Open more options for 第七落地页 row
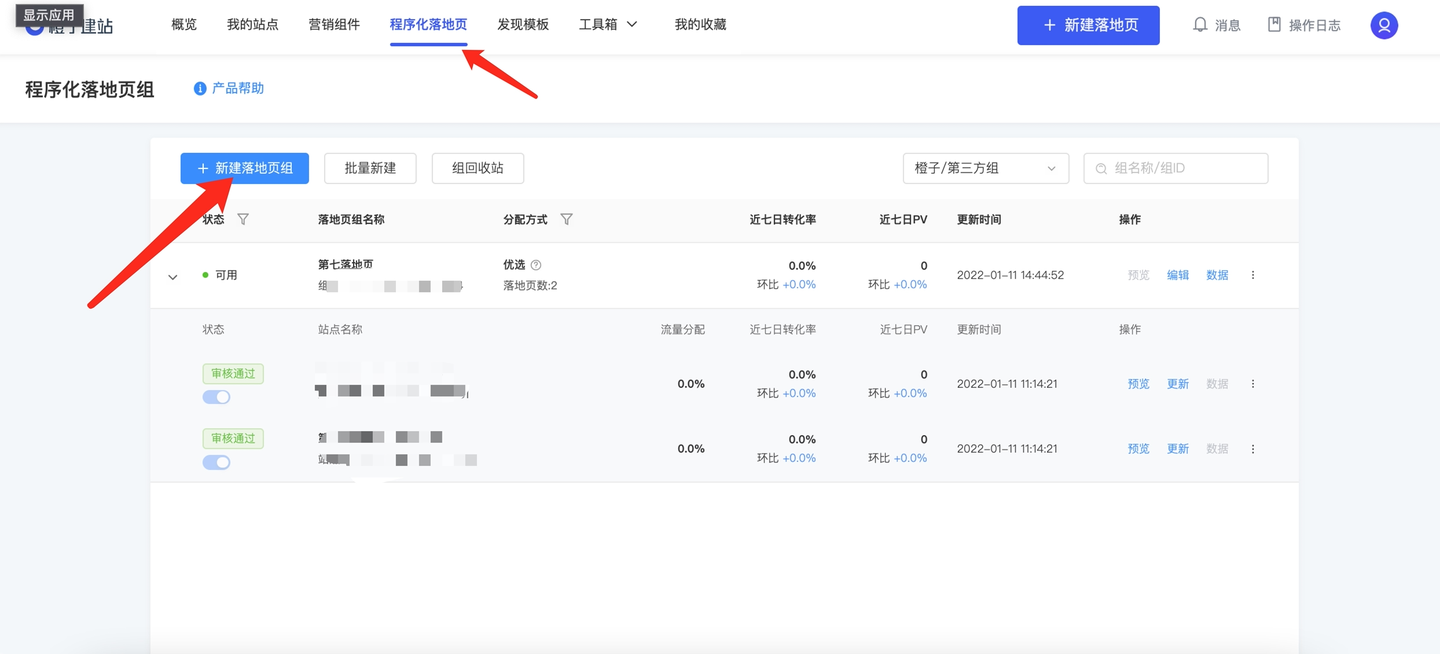This screenshot has height=654, width=1440. (x=1253, y=275)
